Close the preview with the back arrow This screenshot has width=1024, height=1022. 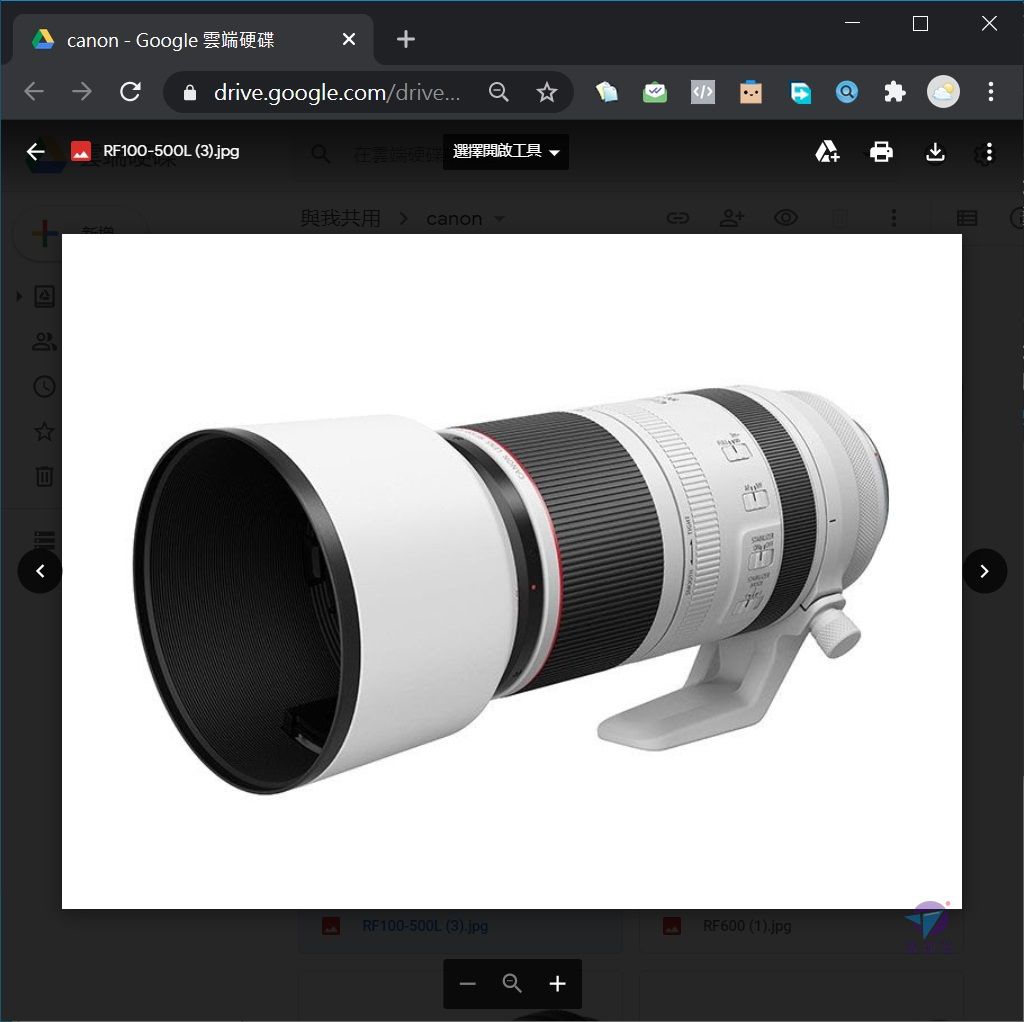35,152
